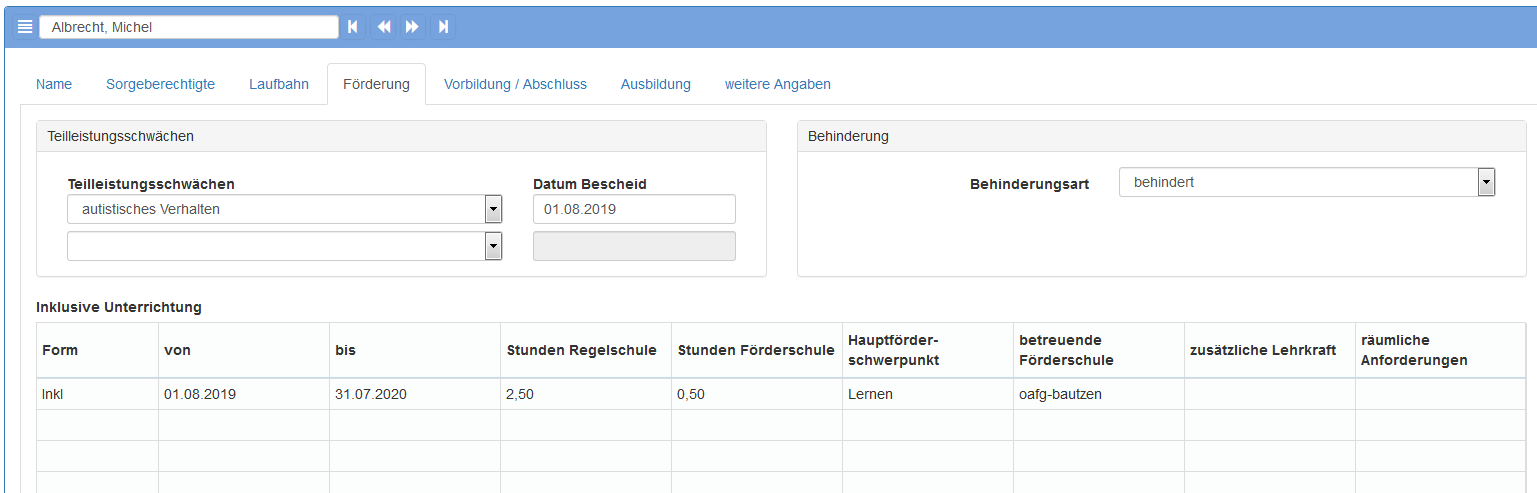Screen dimensions: 1537x493
Task: Click the oafg-bautzen Förderschule cell
Action: pyautogui.click(x=1098, y=394)
